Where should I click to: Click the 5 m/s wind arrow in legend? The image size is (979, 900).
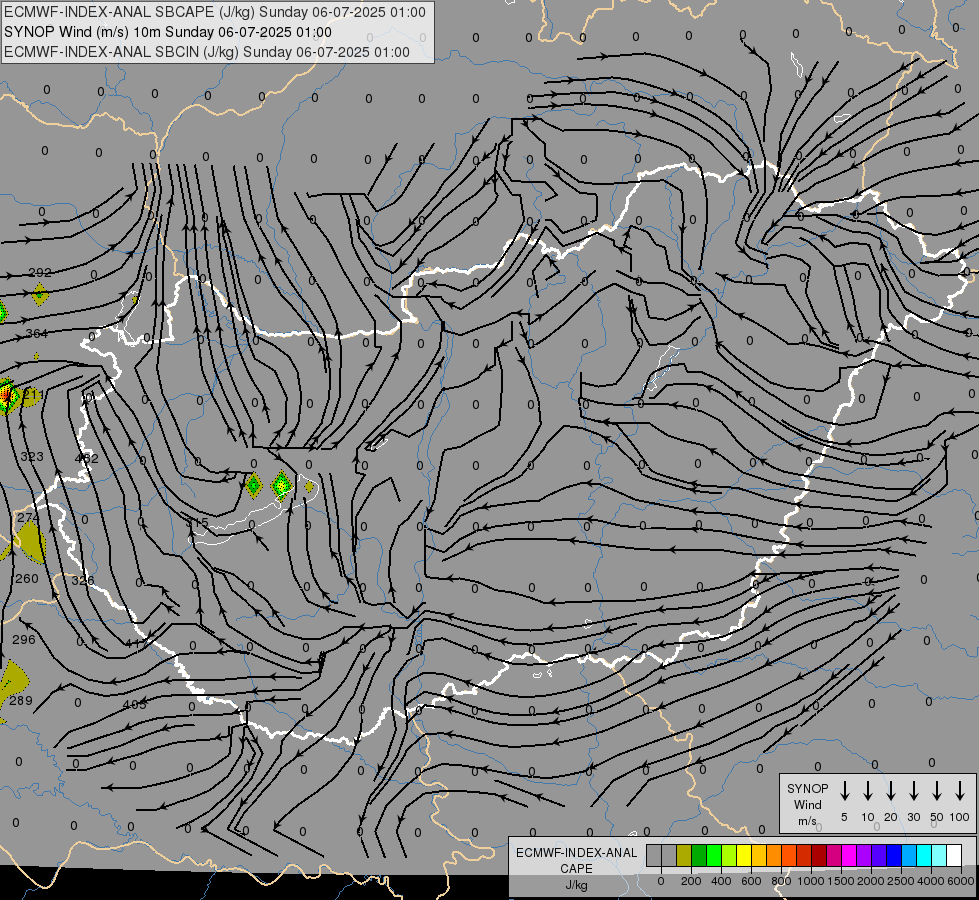coord(844,791)
